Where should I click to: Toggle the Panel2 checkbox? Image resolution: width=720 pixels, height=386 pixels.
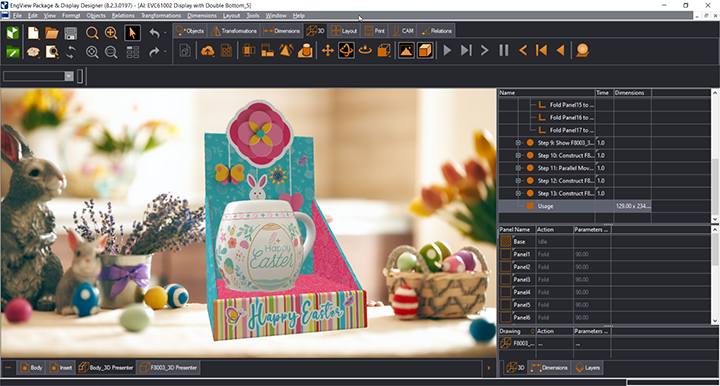coord(506,267)
